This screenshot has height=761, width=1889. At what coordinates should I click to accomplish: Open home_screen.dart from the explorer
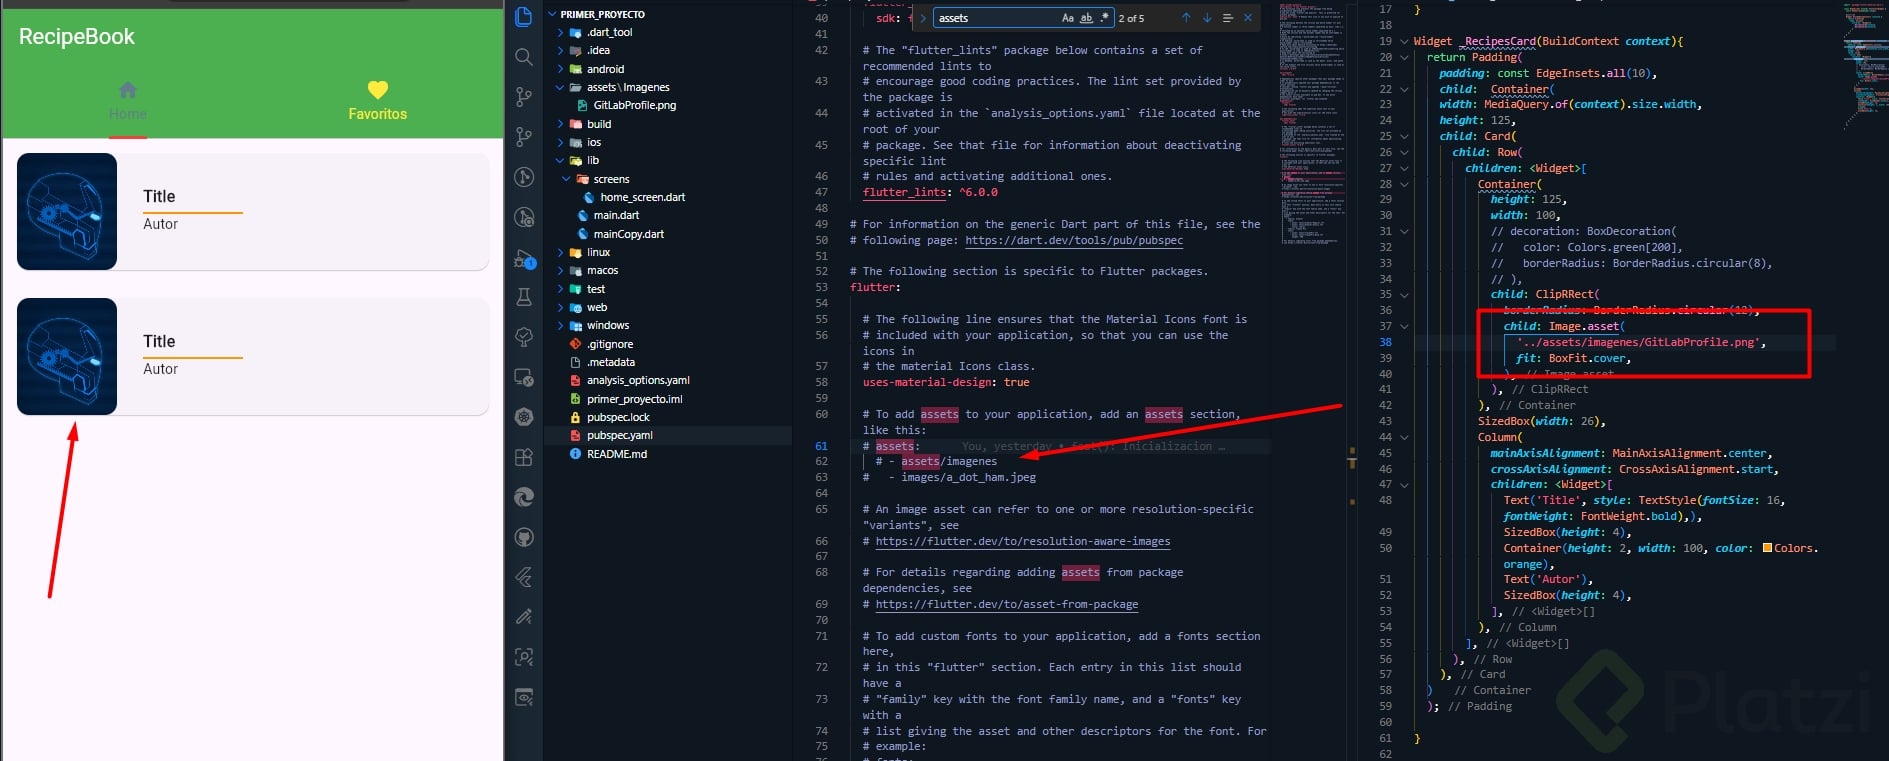[x=643, y=197]
